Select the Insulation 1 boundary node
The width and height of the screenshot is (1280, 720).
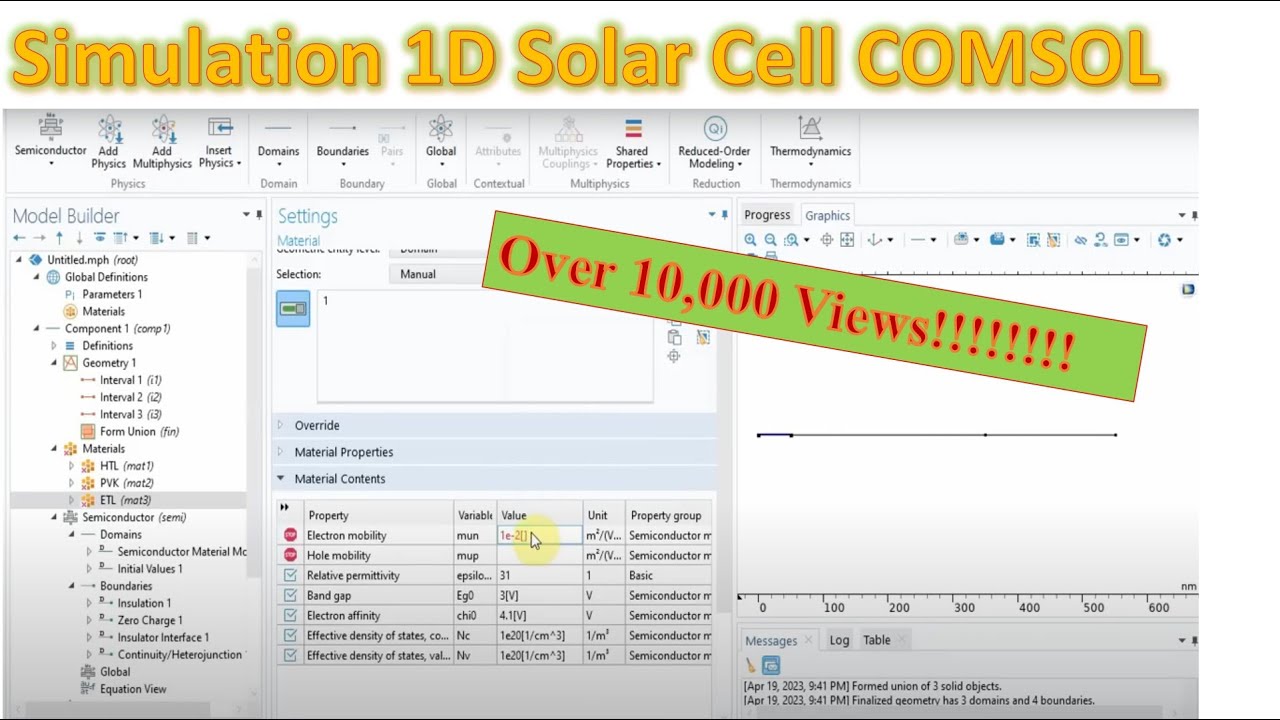144,603
